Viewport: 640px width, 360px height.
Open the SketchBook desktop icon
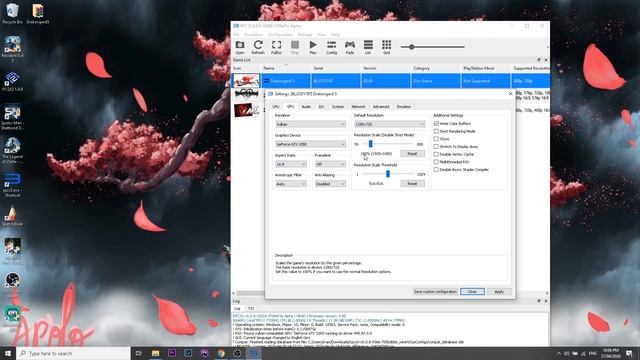12,216
